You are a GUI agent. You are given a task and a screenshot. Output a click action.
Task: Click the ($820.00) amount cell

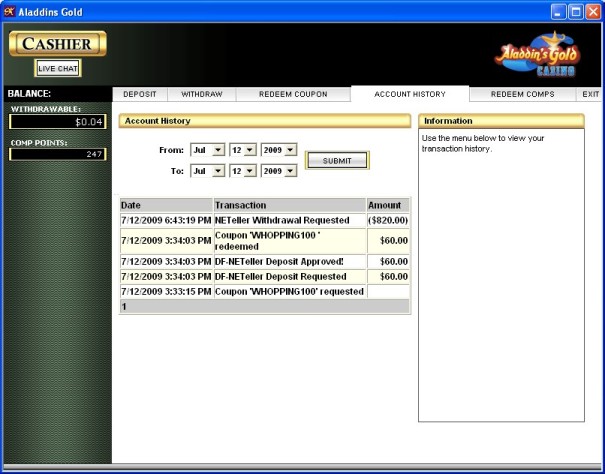(388, 220)
